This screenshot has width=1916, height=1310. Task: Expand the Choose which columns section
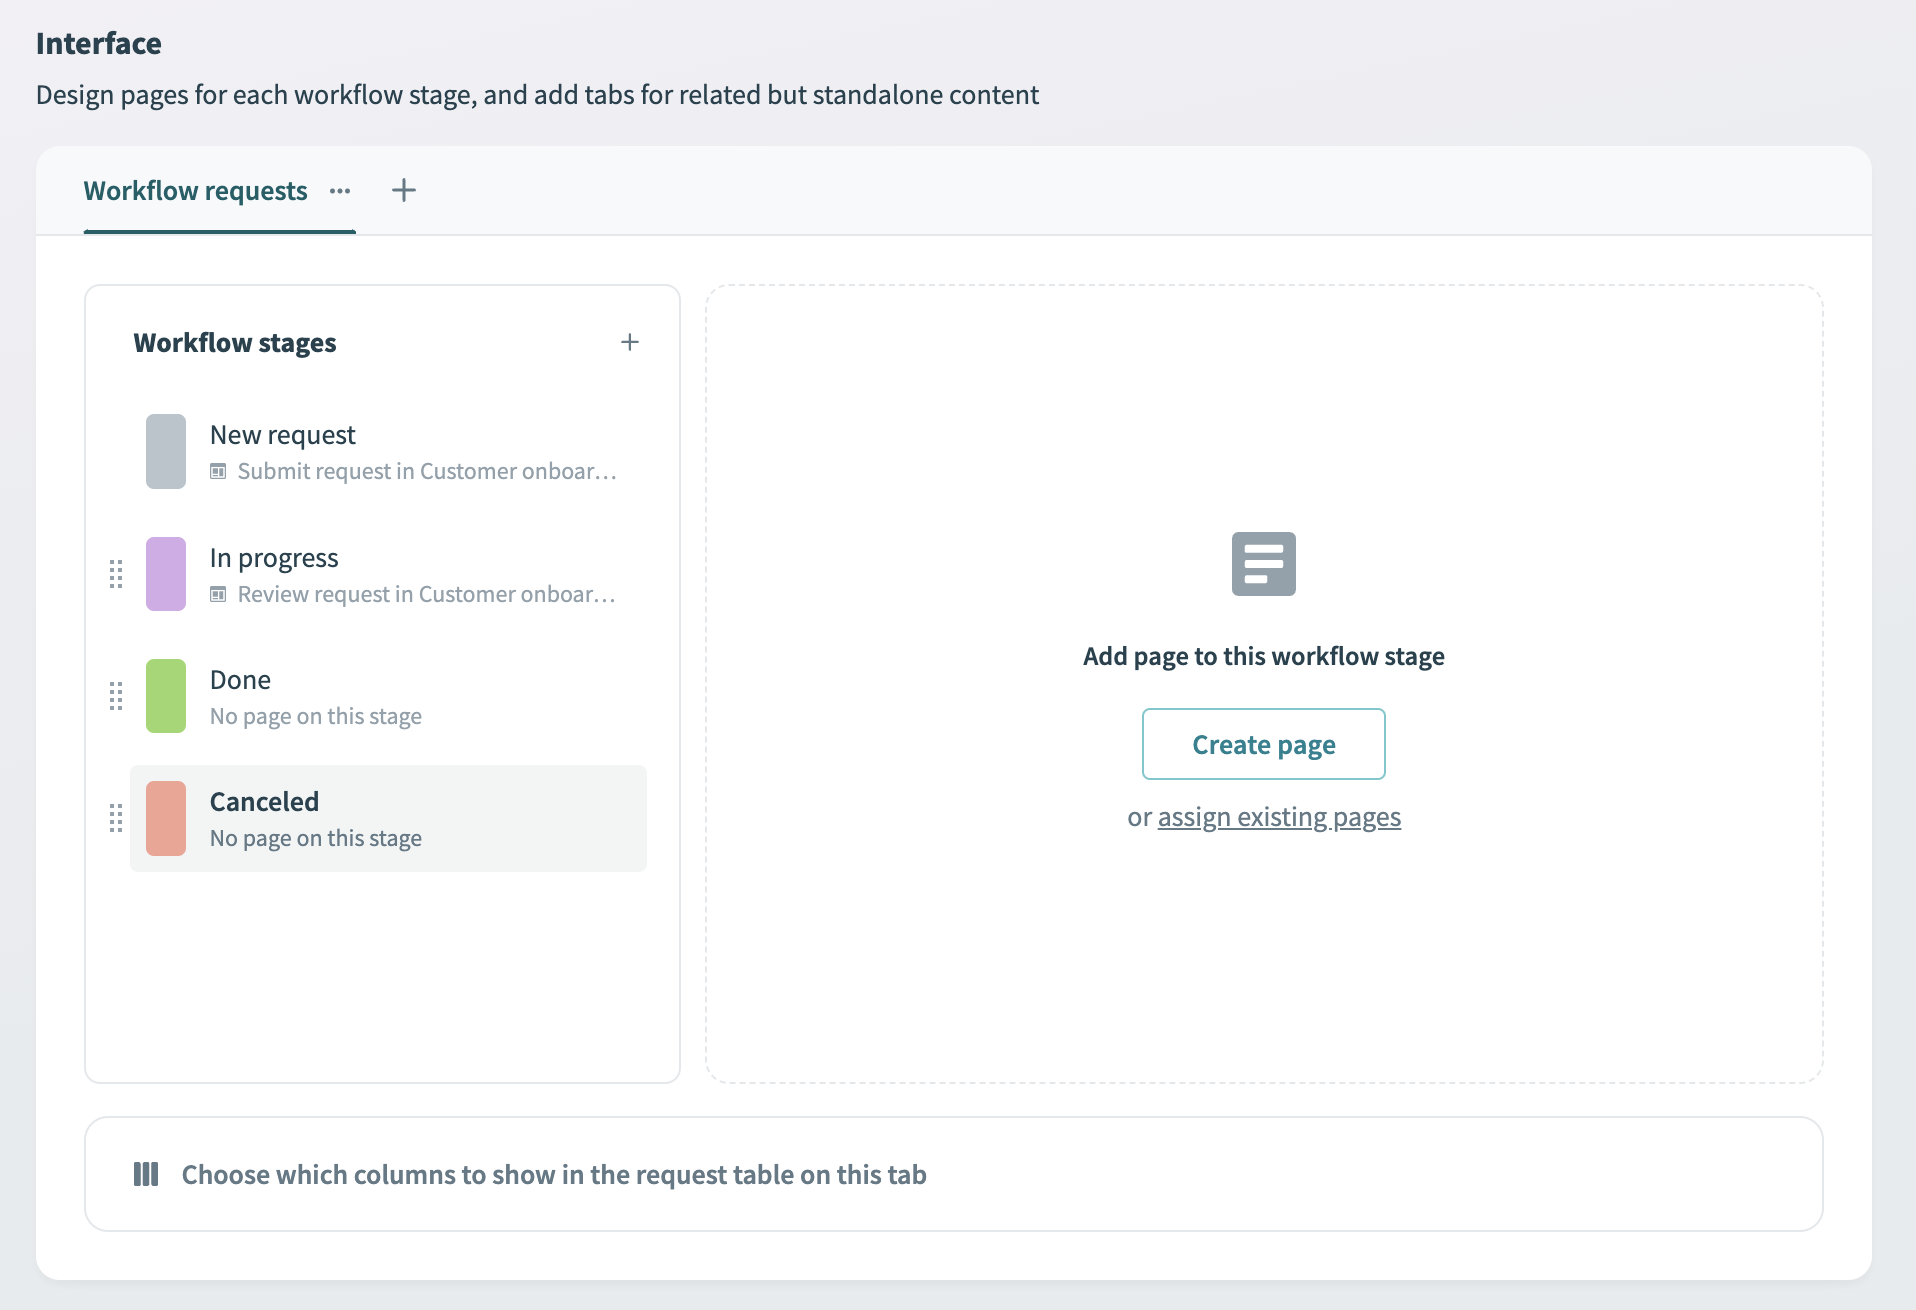tap(553, 1174)
